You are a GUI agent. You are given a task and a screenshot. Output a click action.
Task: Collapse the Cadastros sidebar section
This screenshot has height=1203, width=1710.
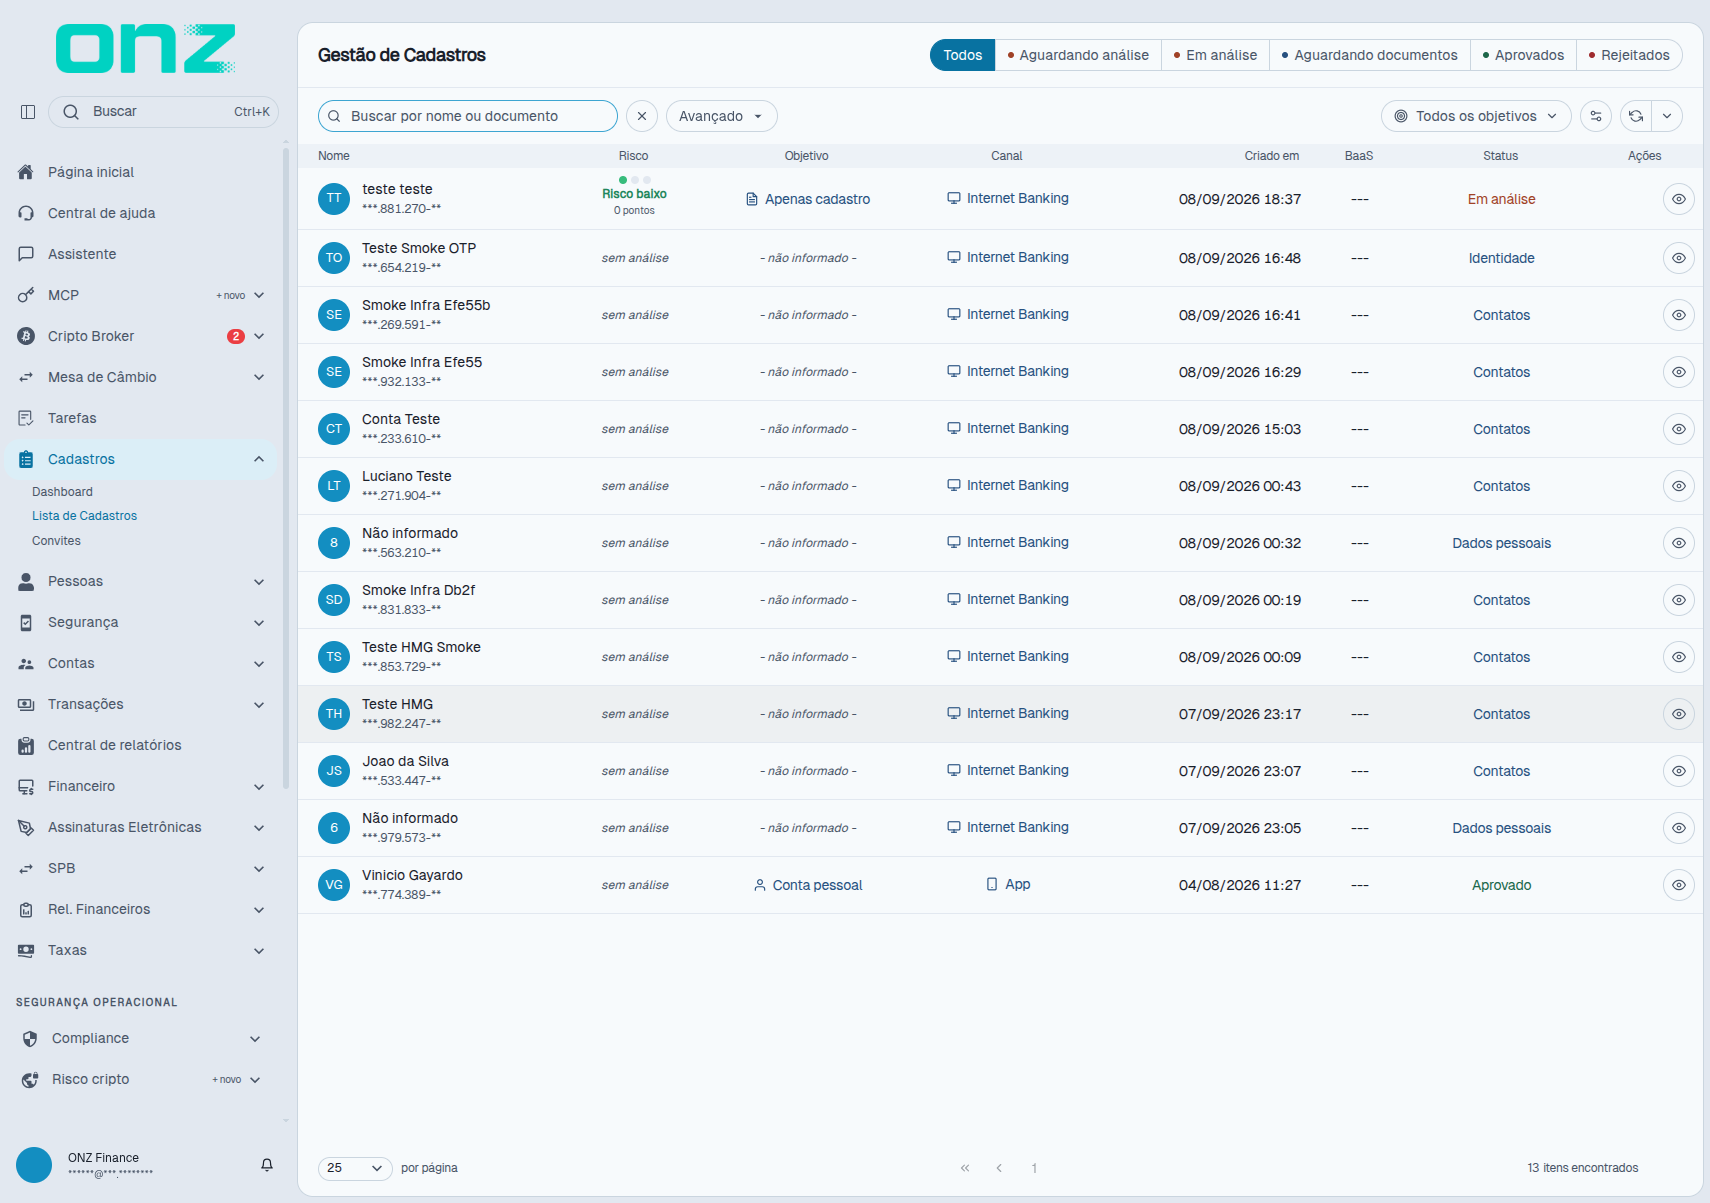pyautogui.click(x=259, y=459)
